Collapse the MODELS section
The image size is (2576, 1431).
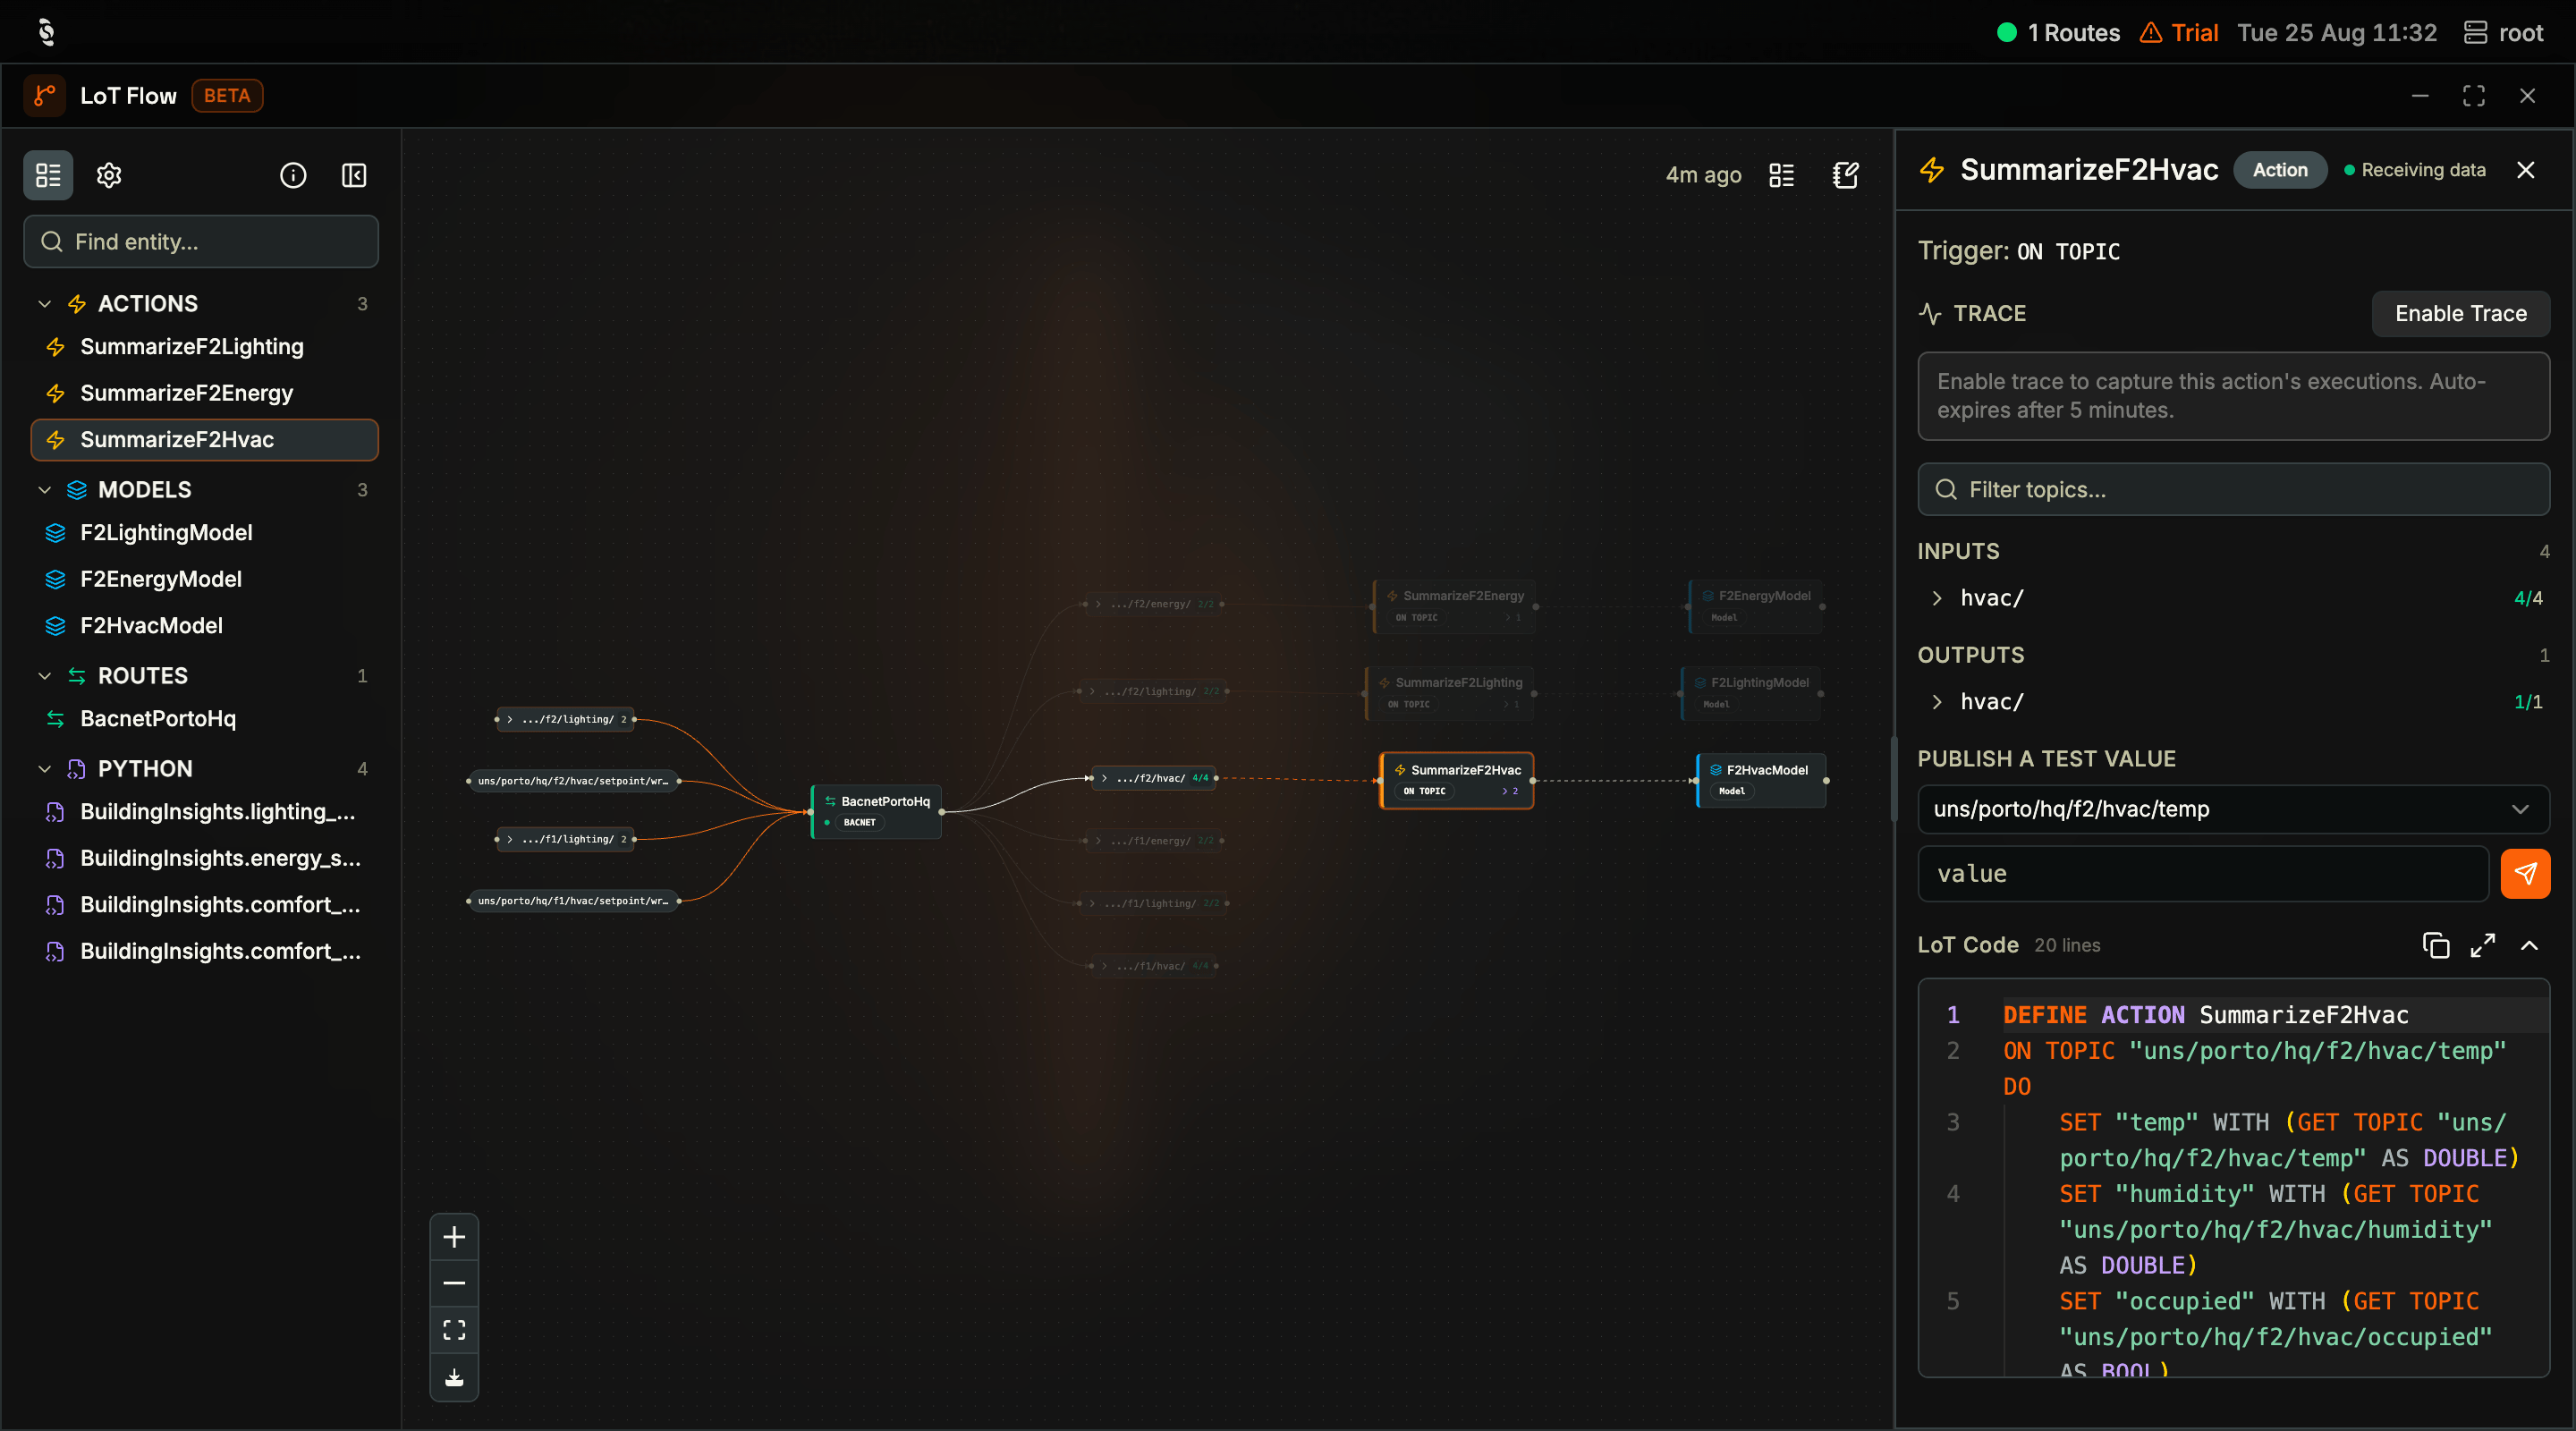44,490
